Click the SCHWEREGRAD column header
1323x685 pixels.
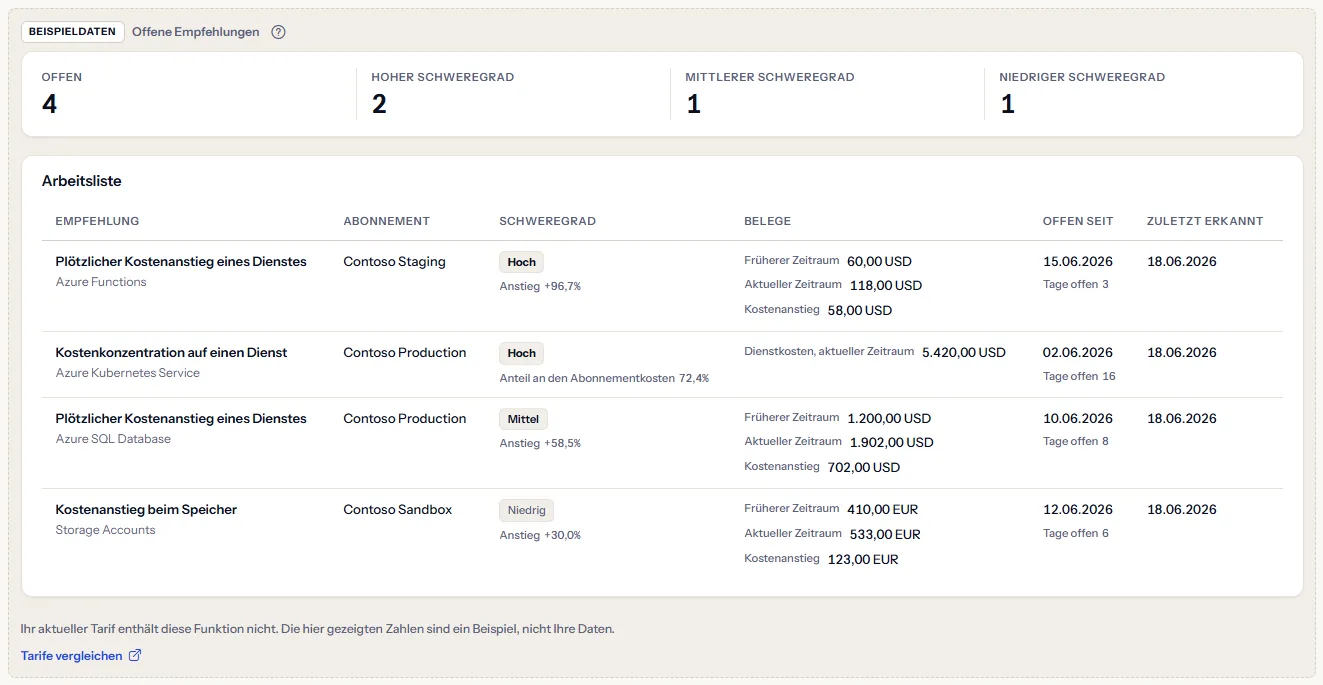(548, 221)
